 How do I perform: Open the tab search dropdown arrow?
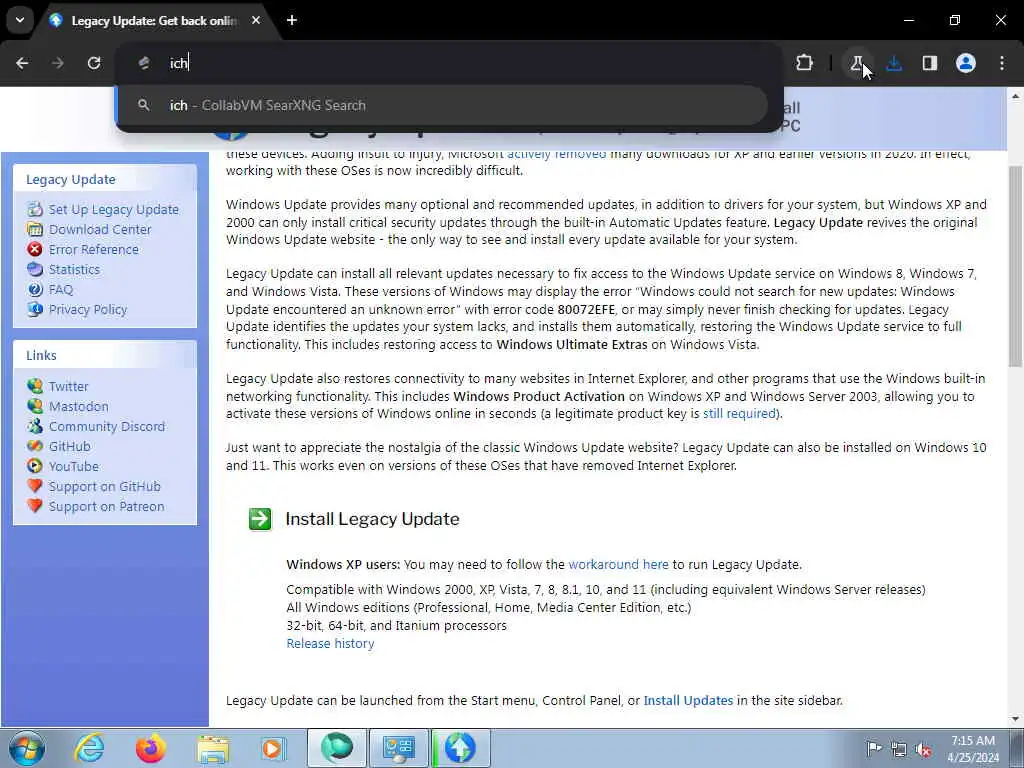coord(20,20)
